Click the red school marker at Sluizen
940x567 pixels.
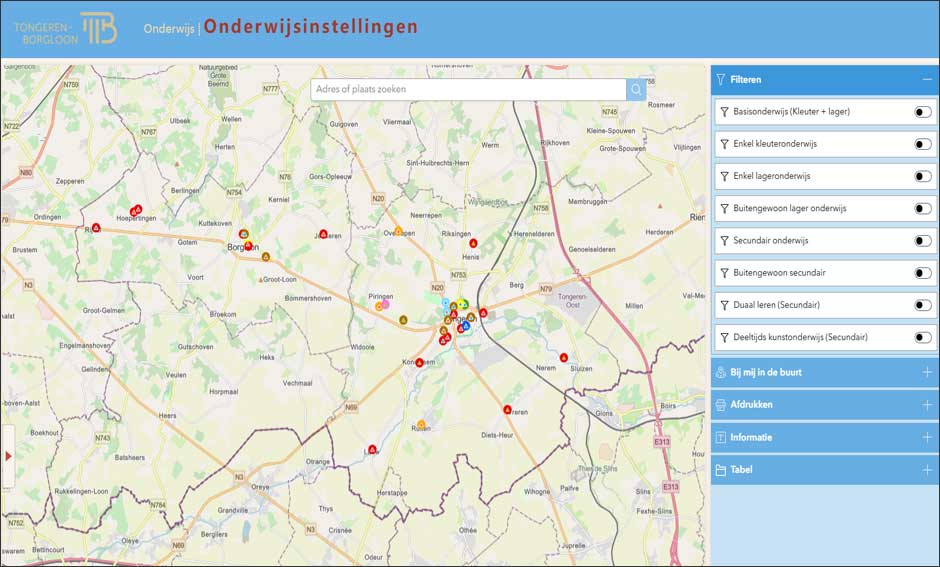pos(564,357)
